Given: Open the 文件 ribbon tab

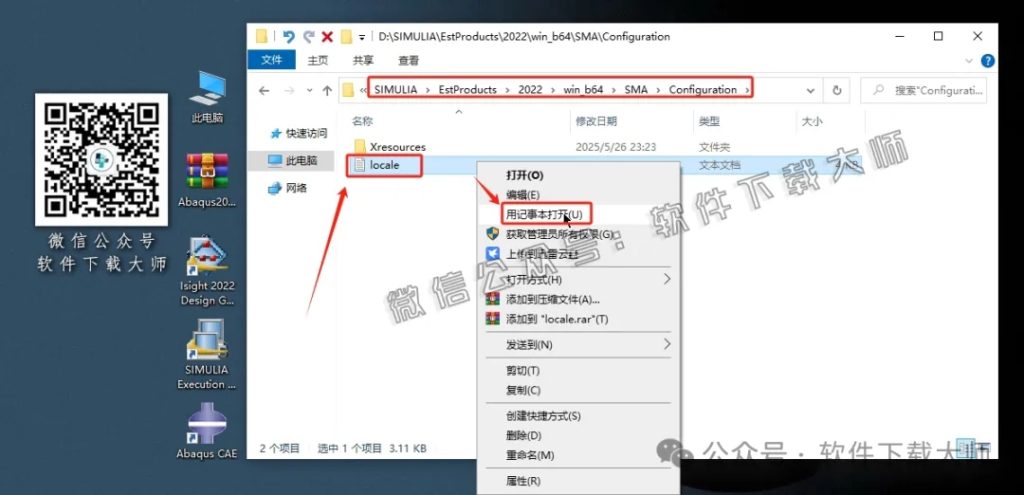Looking at the screenshot, I should coord(272,60).
